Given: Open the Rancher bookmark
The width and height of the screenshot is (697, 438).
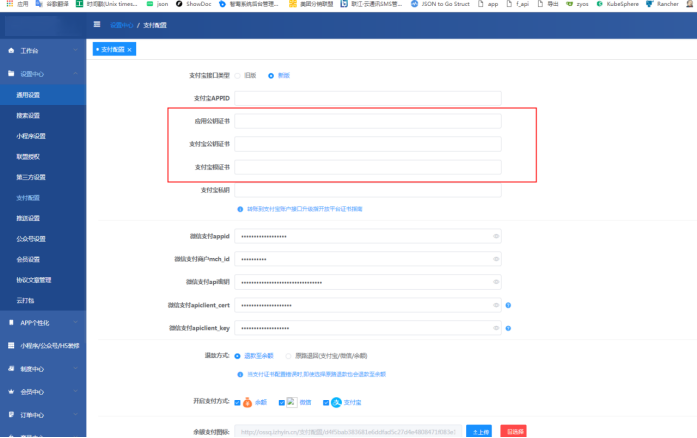Looking at the screenshot, I should tap(662, 4).
